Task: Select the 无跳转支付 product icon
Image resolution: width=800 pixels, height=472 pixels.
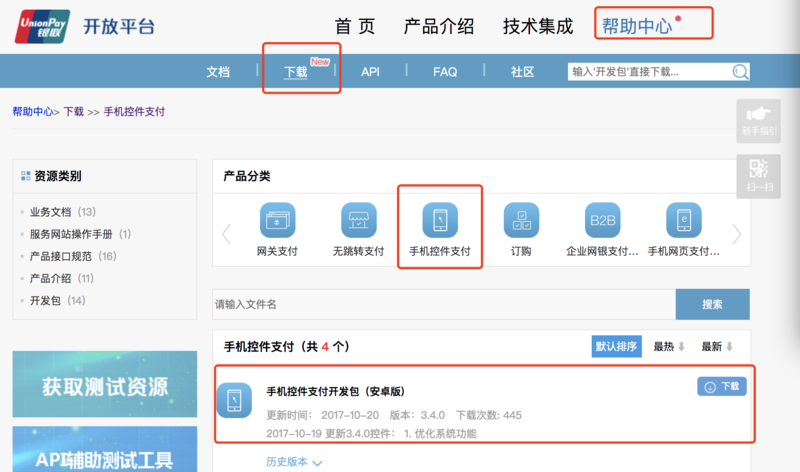Action: [358, 220]
